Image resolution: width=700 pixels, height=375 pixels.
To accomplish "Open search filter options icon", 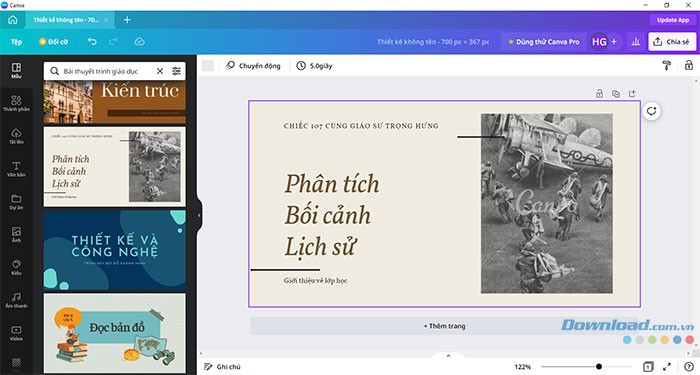I will (x=176, y=71).
